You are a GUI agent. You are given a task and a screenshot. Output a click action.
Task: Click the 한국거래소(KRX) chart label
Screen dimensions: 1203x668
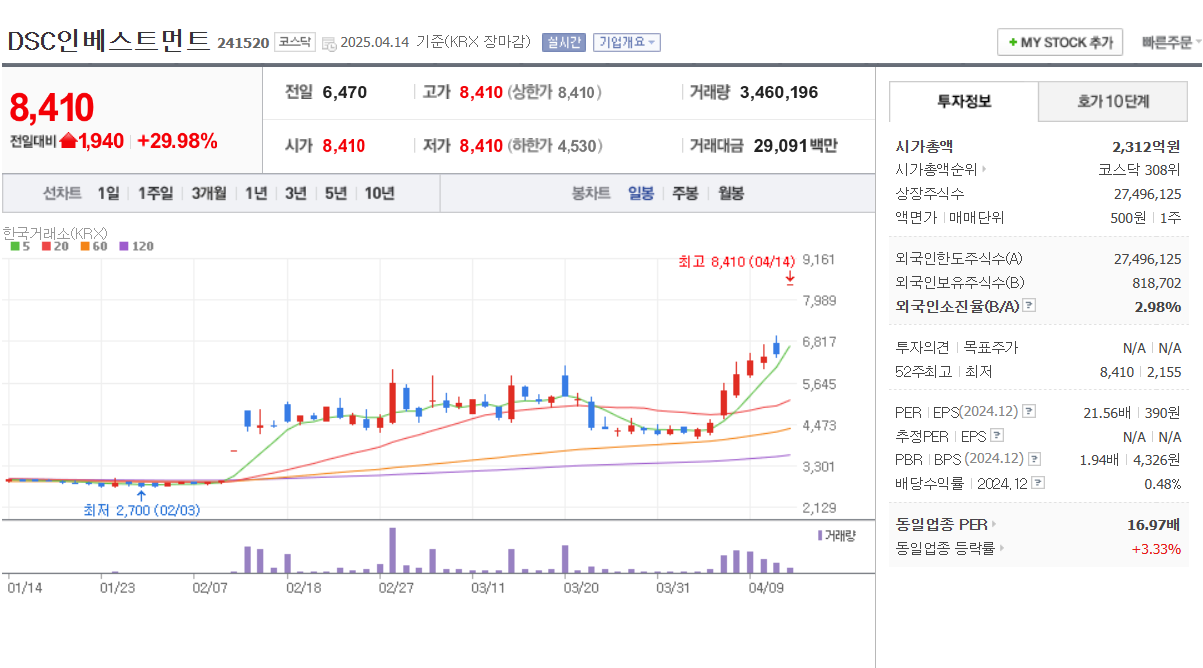54,233
